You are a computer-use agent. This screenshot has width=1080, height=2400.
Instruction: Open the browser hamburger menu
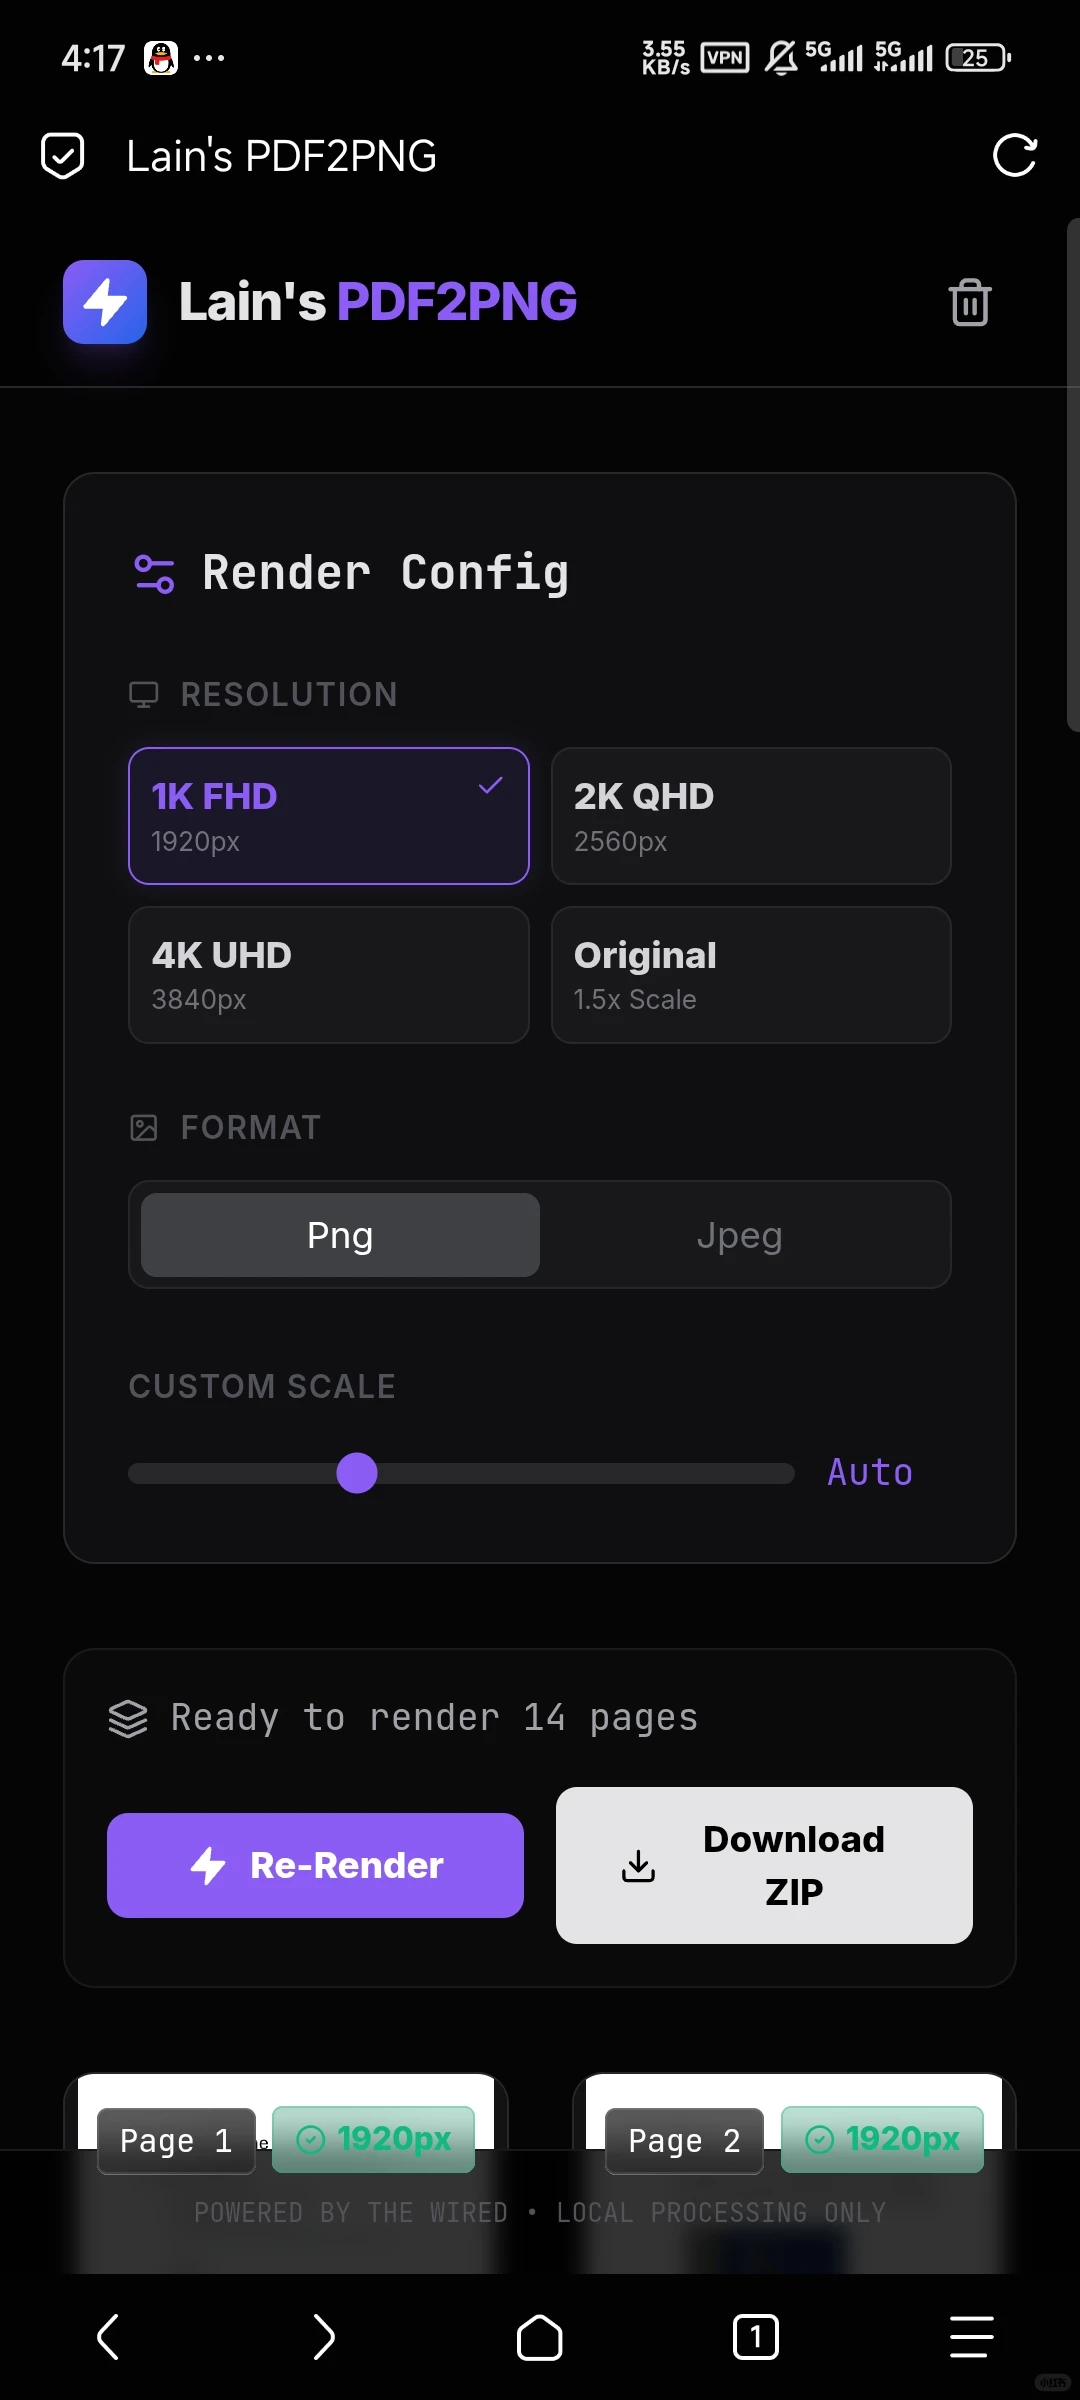[971, 2337]
